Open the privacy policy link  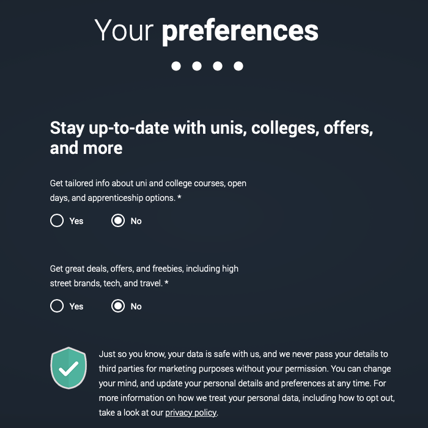(191, 413)
